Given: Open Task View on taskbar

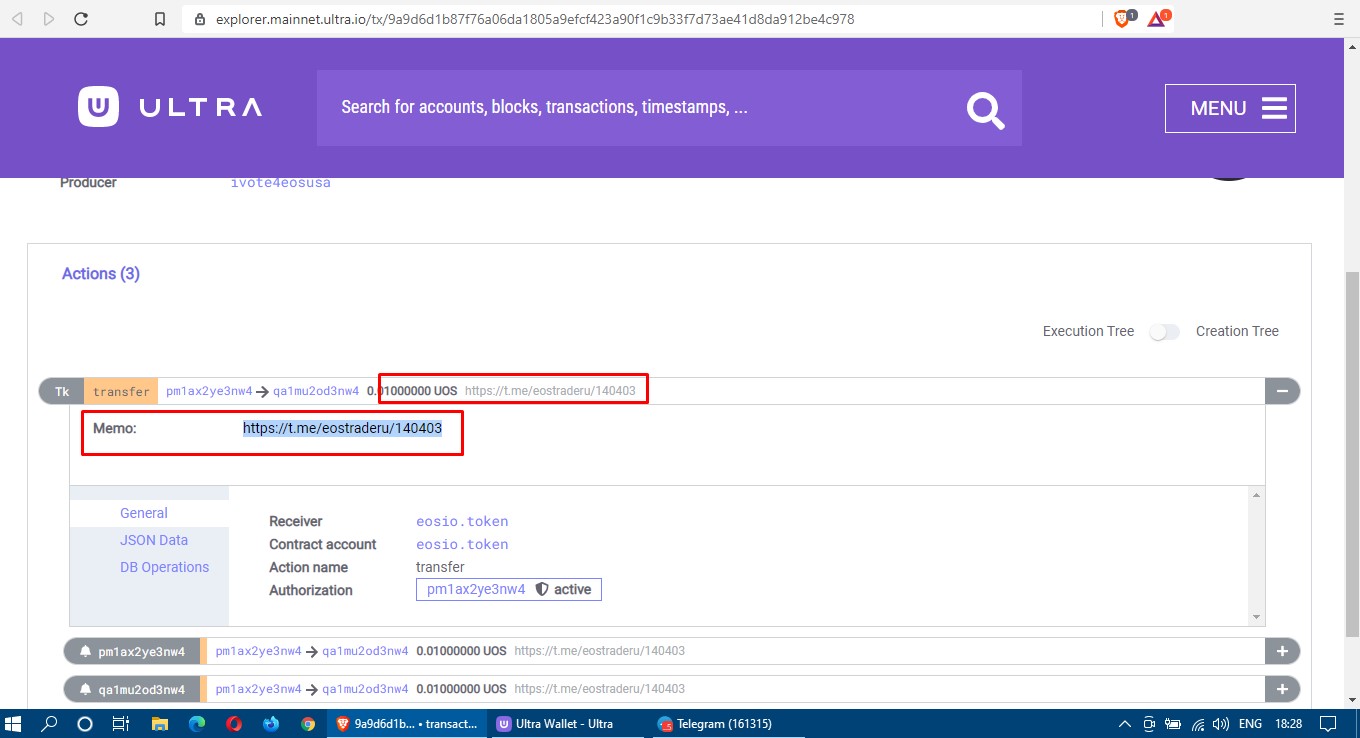Looking at the screenshot, I should [x=120, y=723].
